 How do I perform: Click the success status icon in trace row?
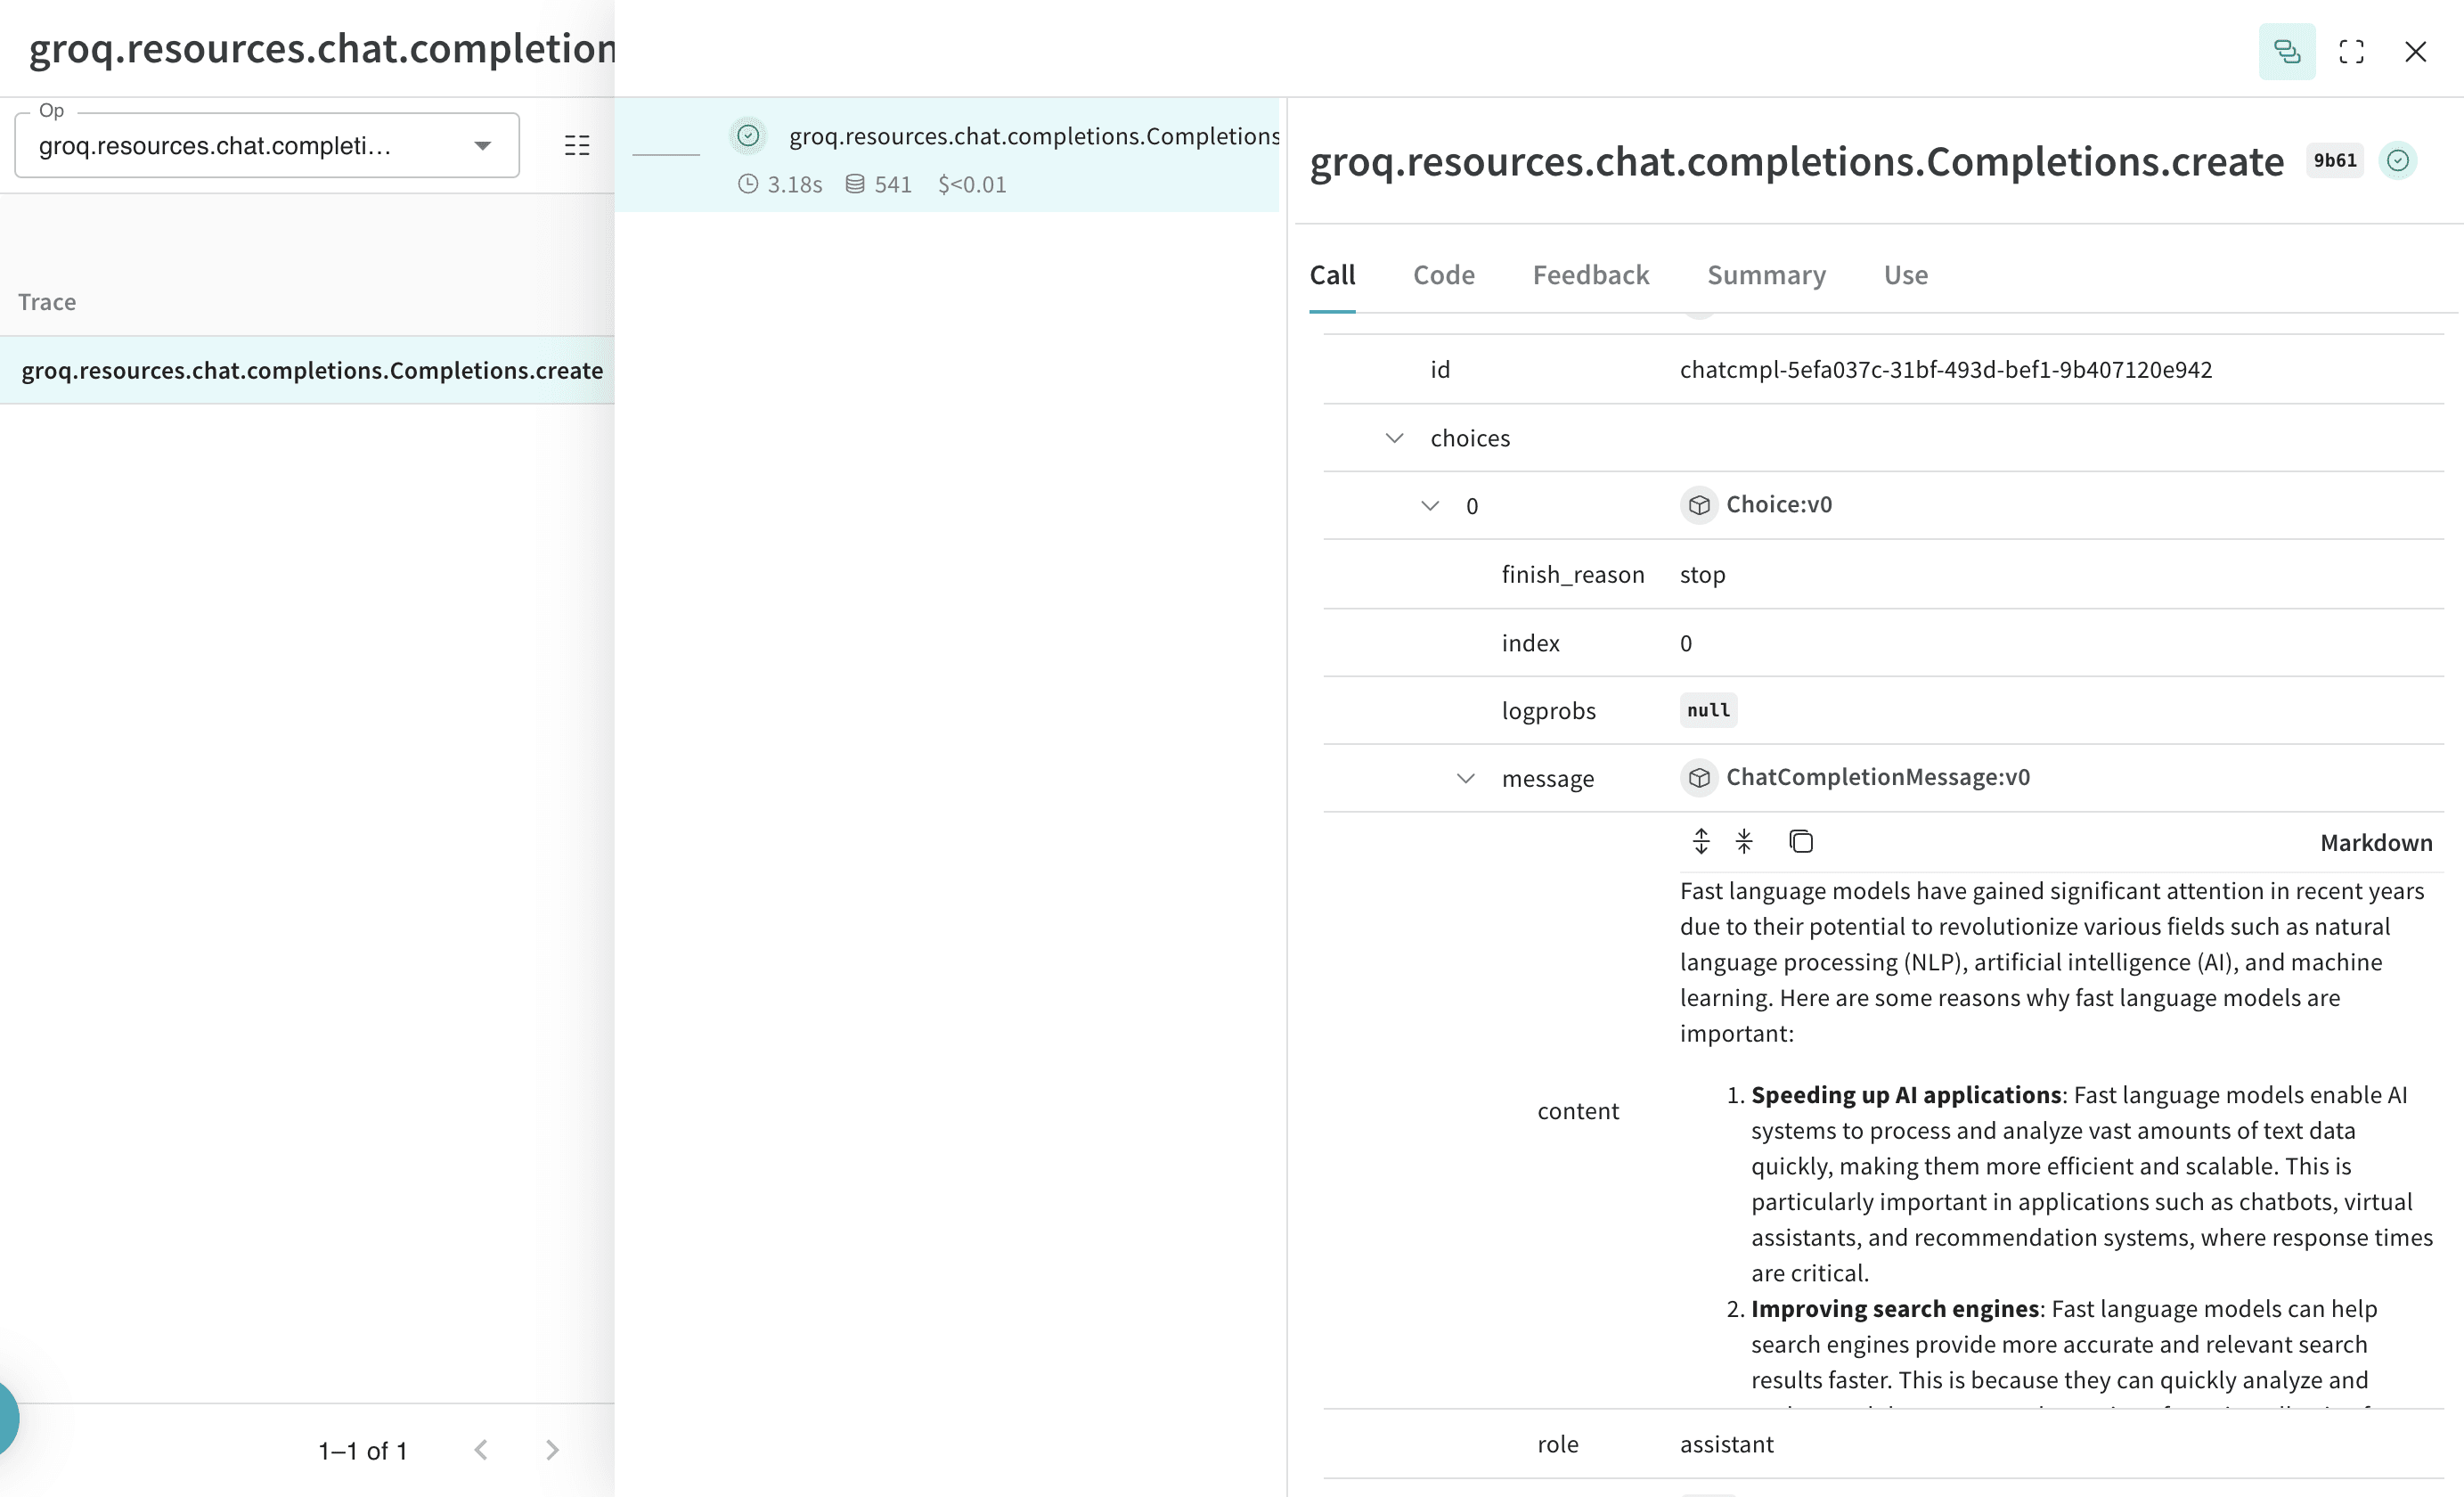pos(748,135)
